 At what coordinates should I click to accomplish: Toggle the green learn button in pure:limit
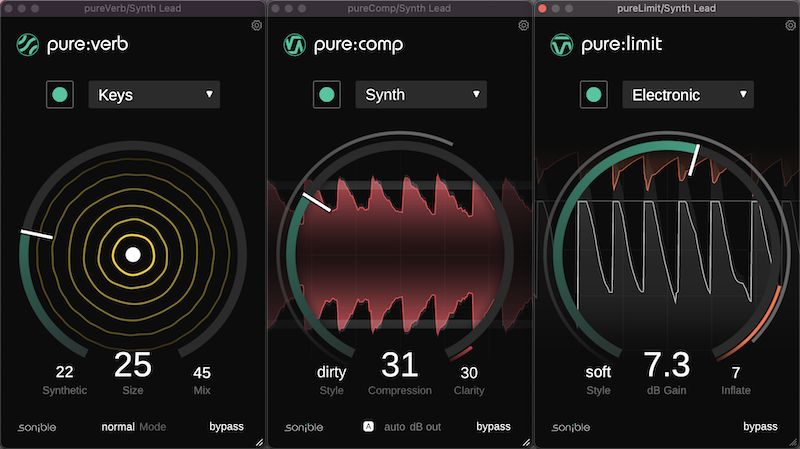pos(594,95)
